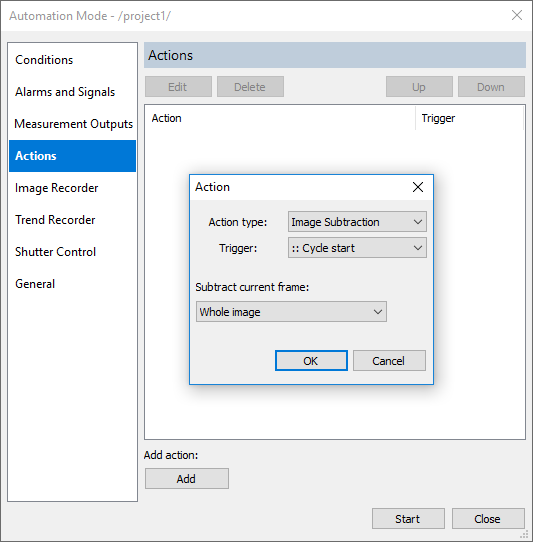Close the Automation Mode window

pos(517,15)
